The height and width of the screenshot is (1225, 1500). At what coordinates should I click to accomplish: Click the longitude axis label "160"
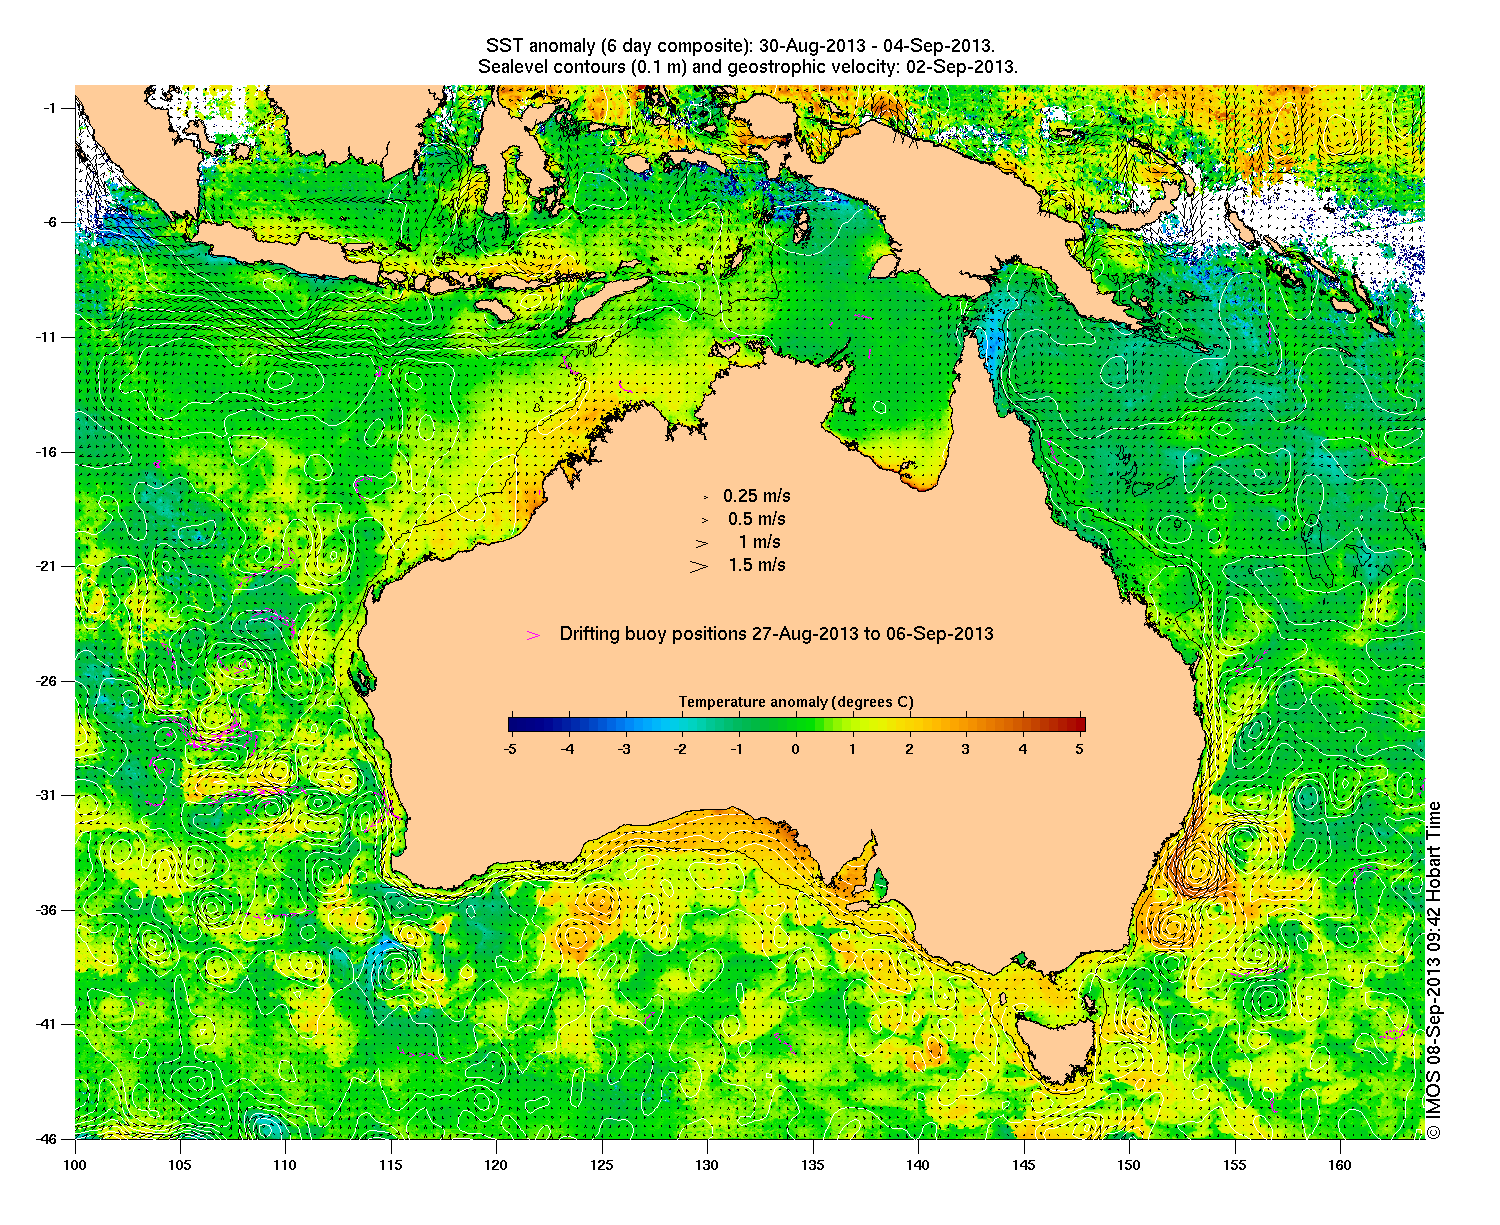coord(1340,1165)
